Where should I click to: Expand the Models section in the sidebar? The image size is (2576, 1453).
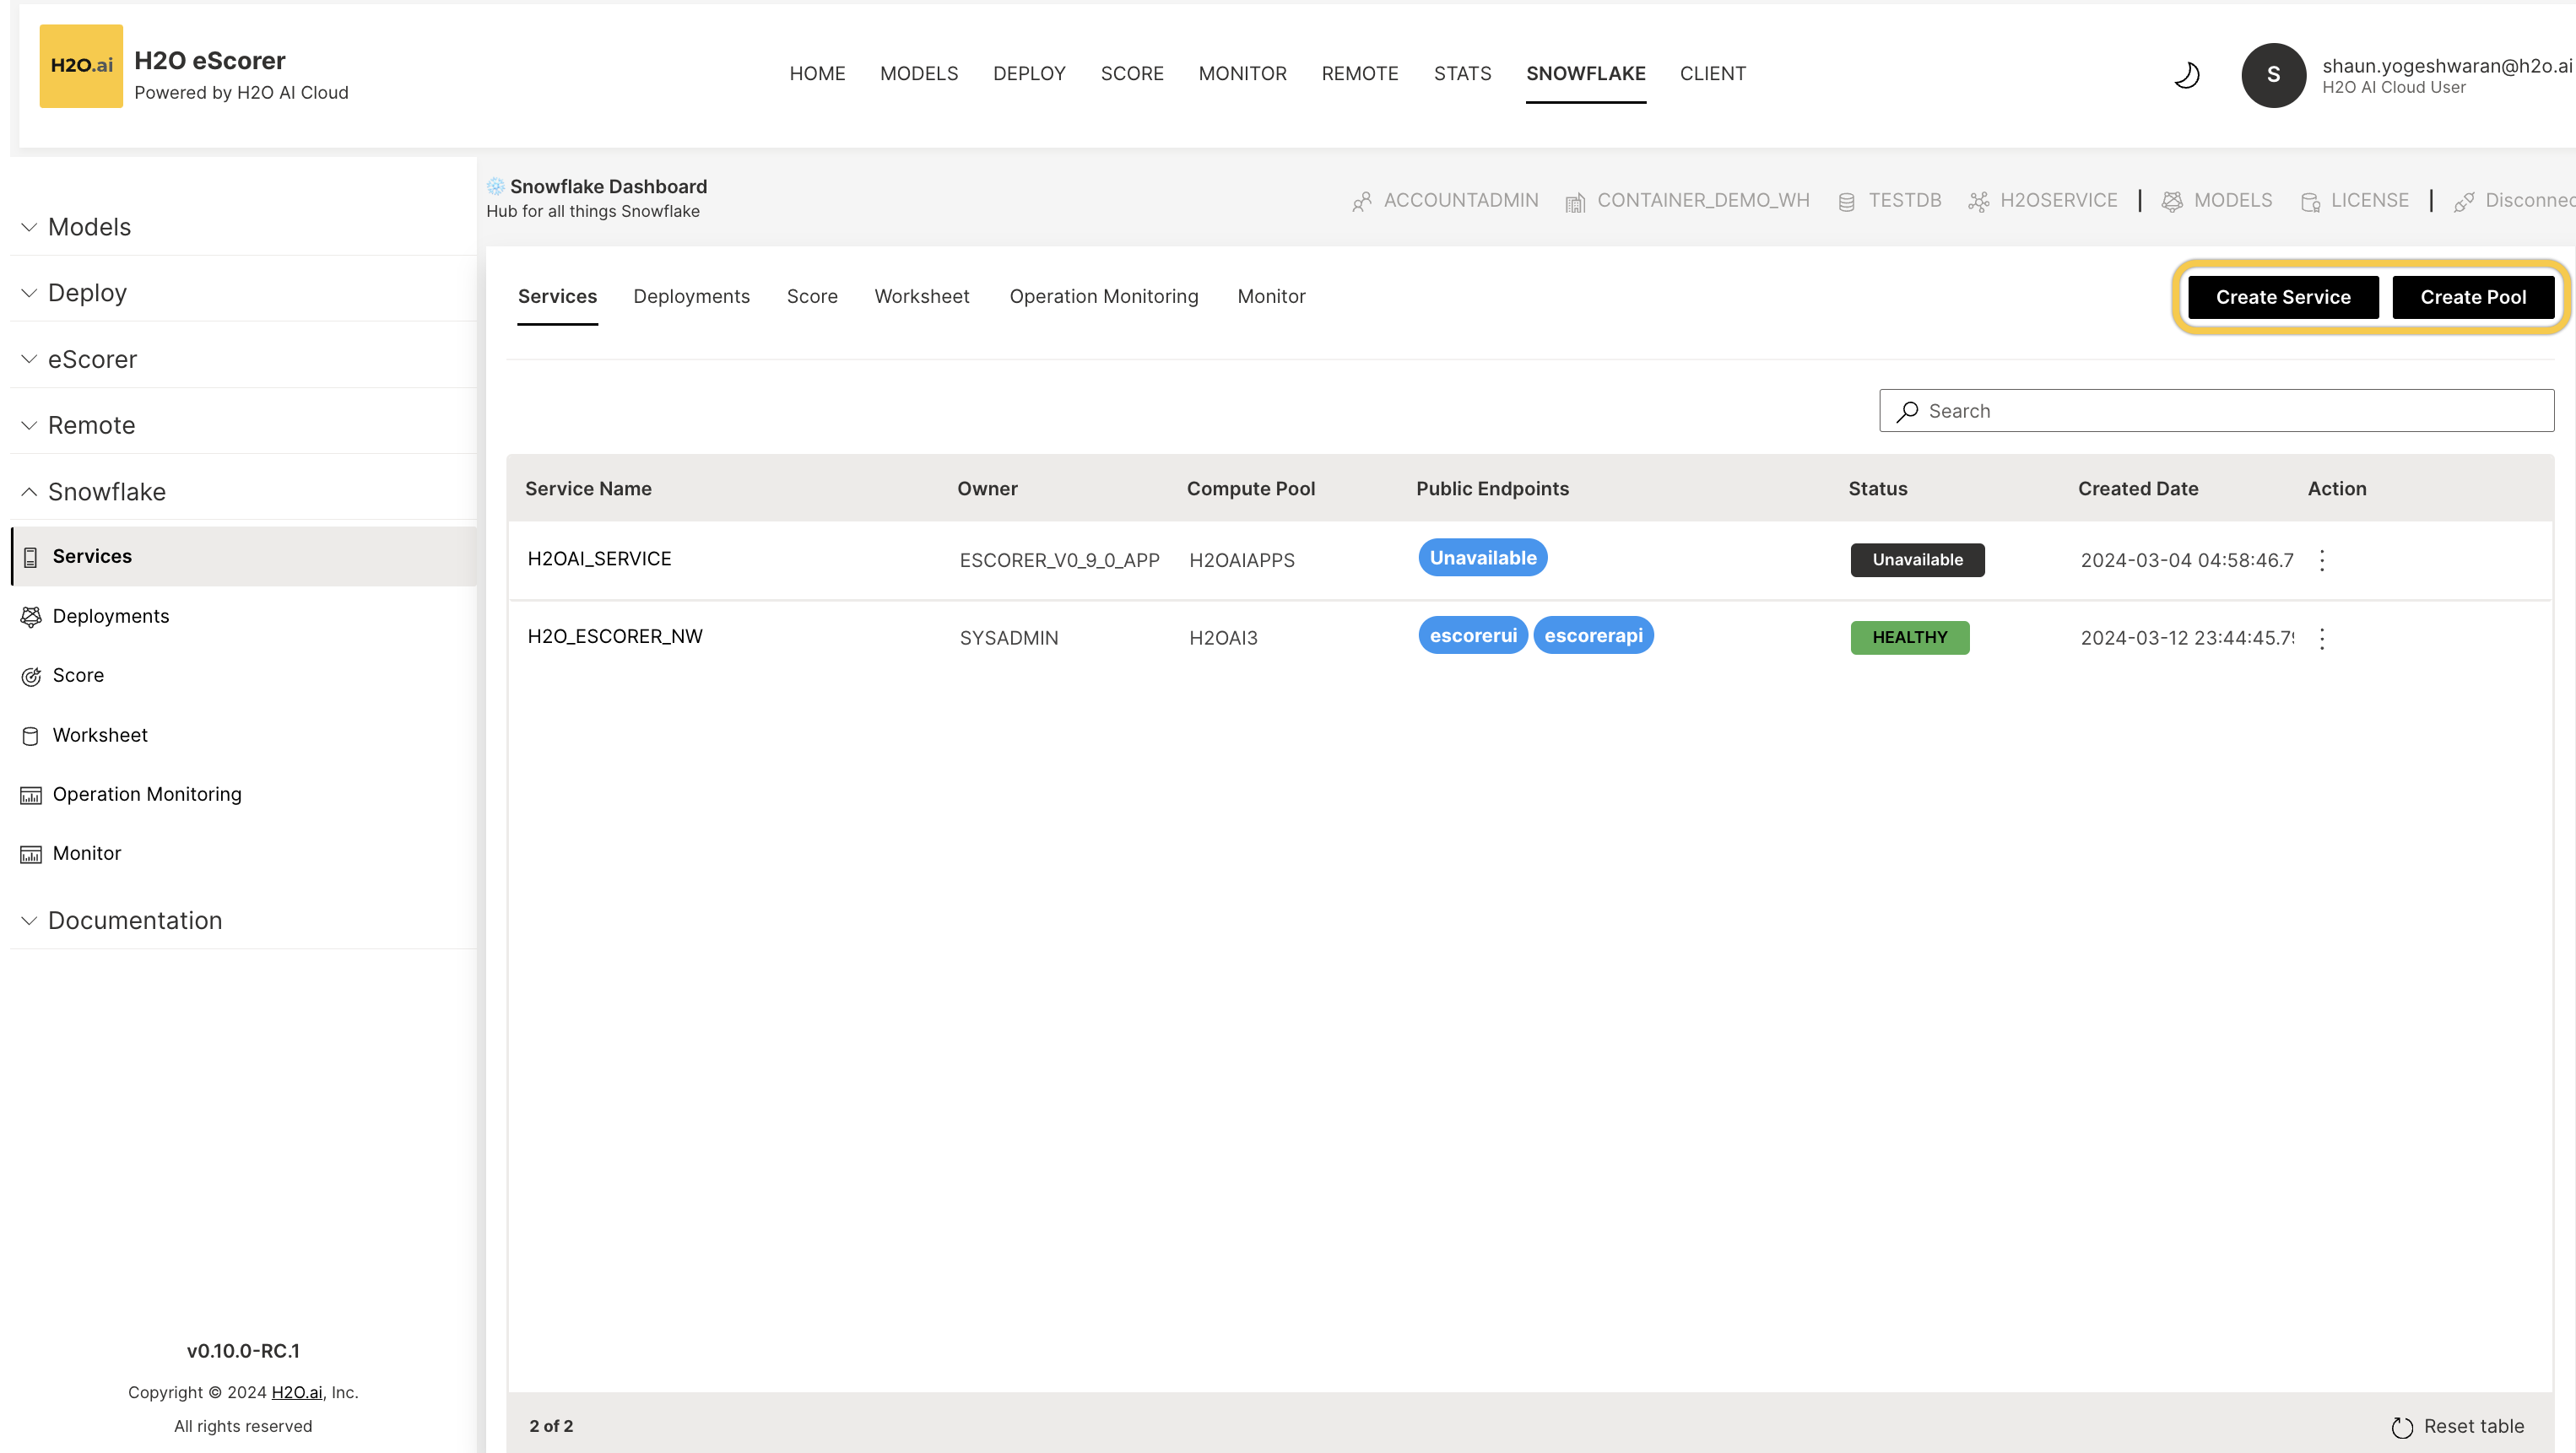(x=28, y=227)
